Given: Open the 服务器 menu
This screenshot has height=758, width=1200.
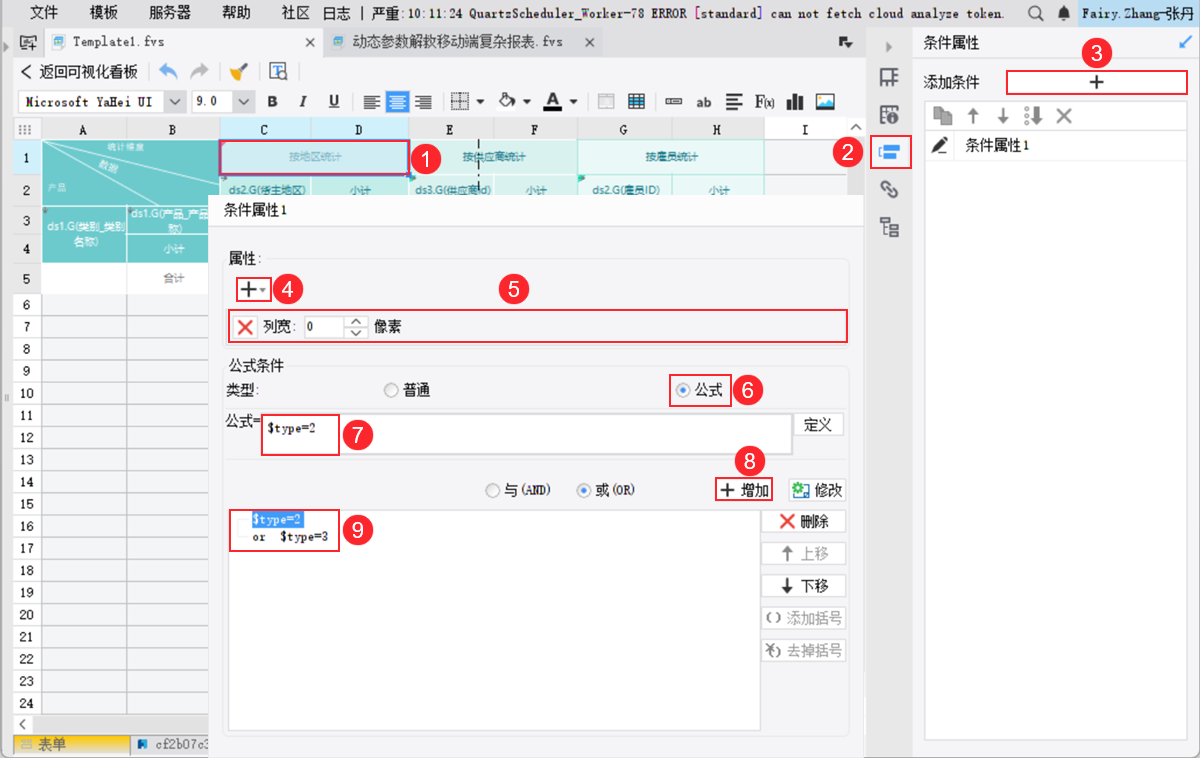Looking at the screenshot, I should pos(170,13).
